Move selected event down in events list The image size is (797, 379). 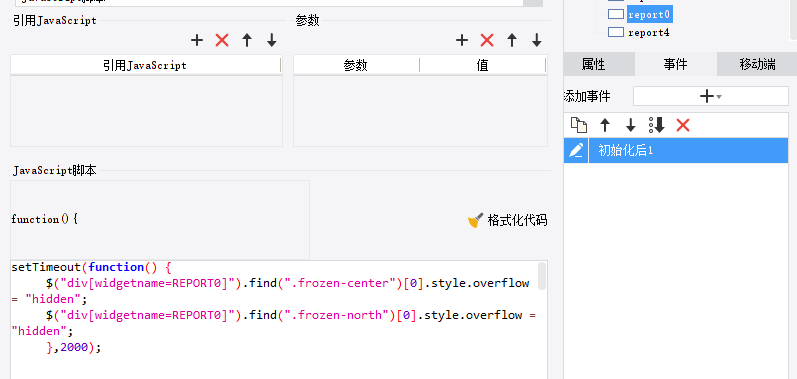[x=631, y=124]
